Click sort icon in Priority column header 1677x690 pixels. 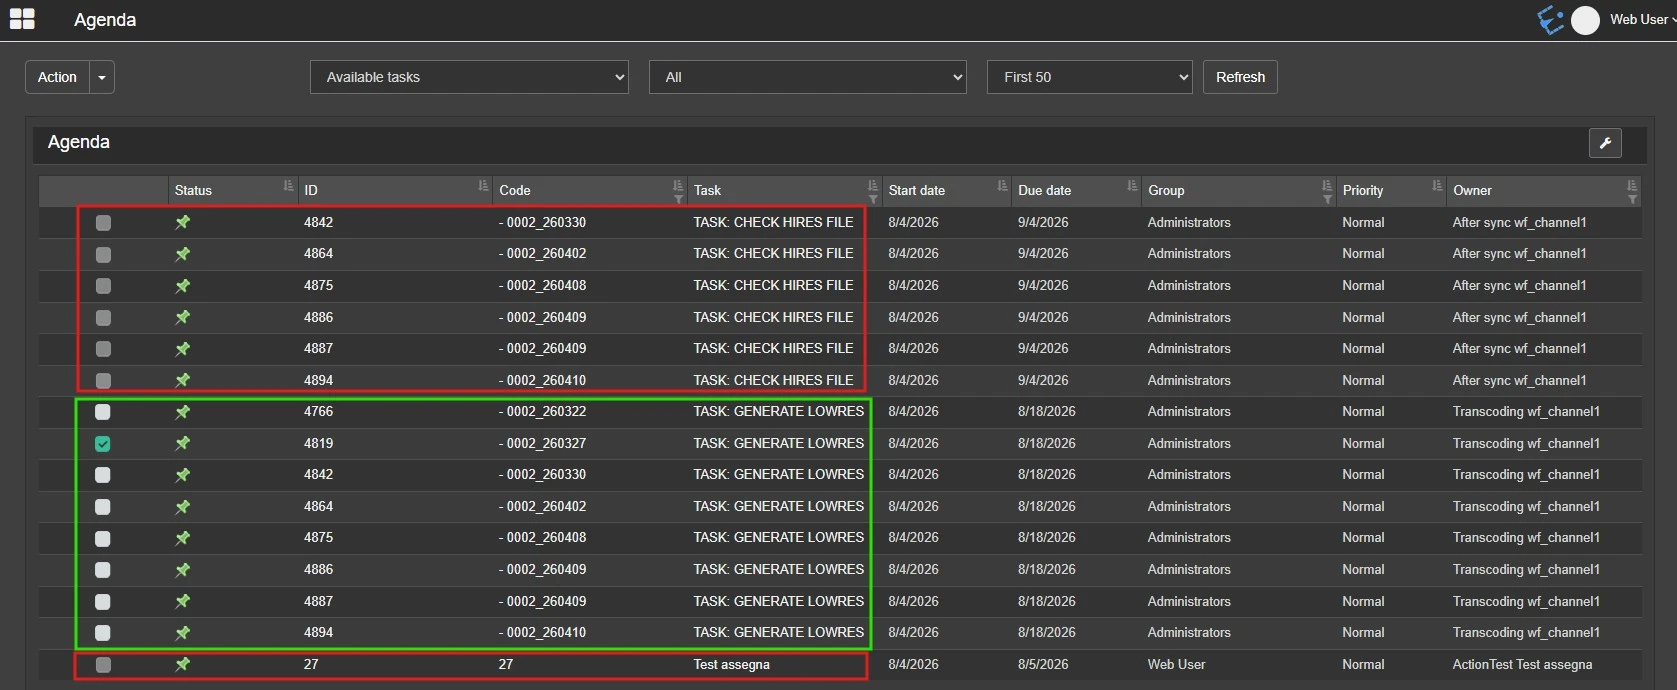point(1437,186)
